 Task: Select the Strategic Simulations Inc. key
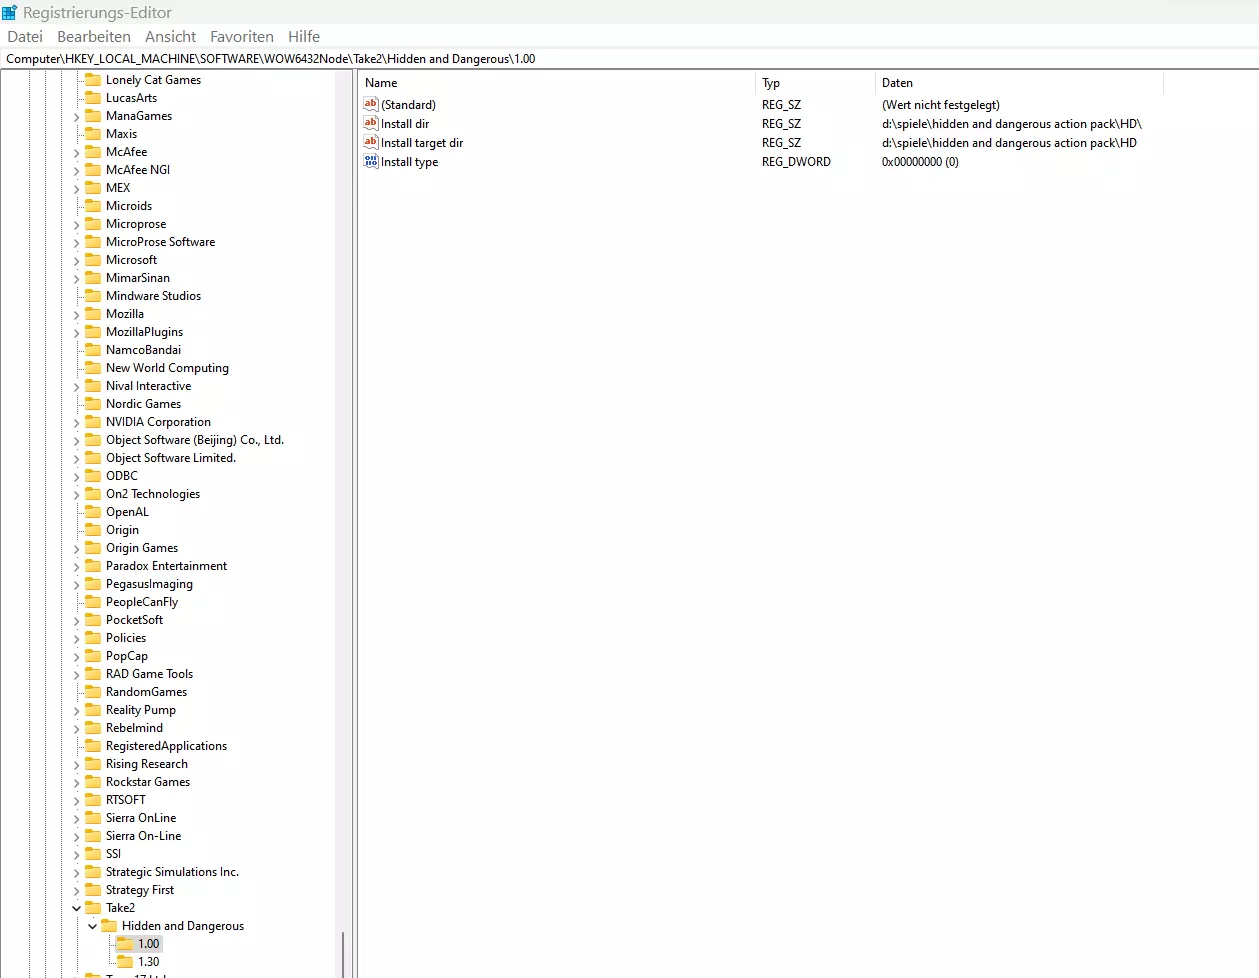(173, 872)
